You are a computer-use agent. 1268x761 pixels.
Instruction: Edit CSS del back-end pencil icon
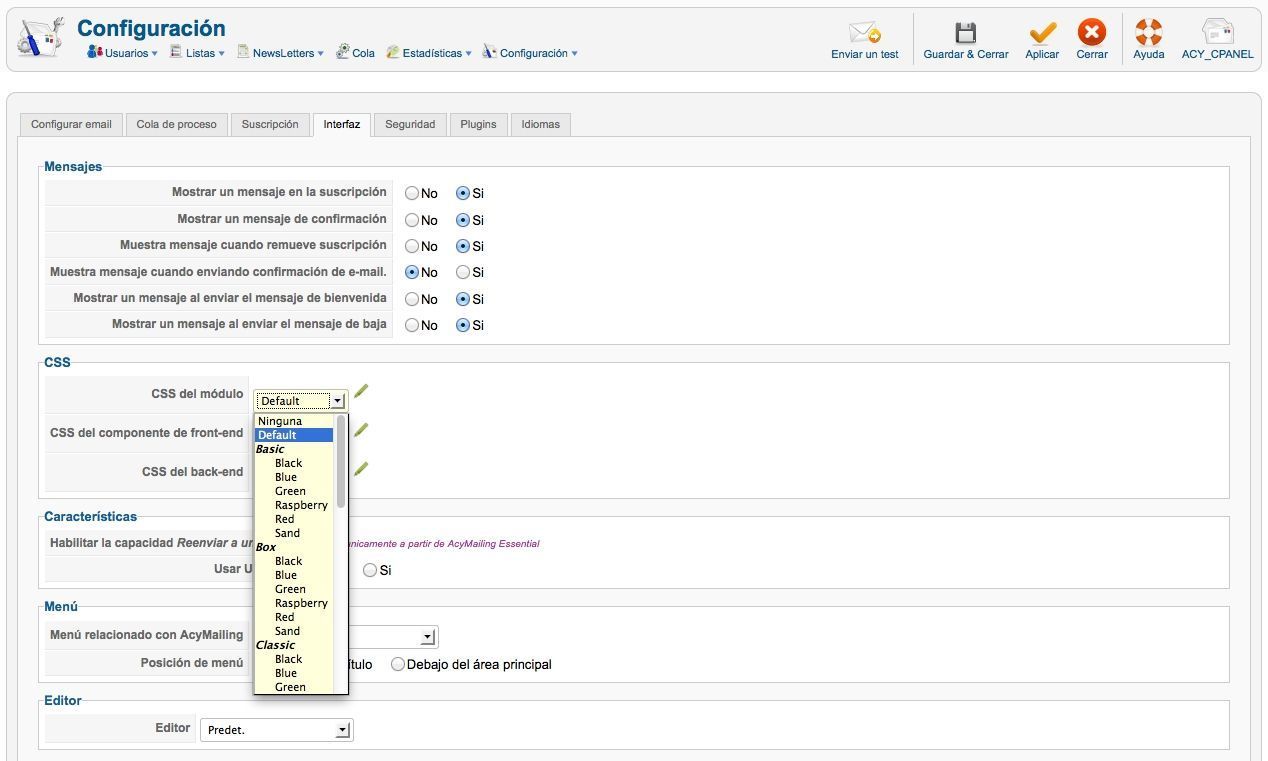click(361, 469)
